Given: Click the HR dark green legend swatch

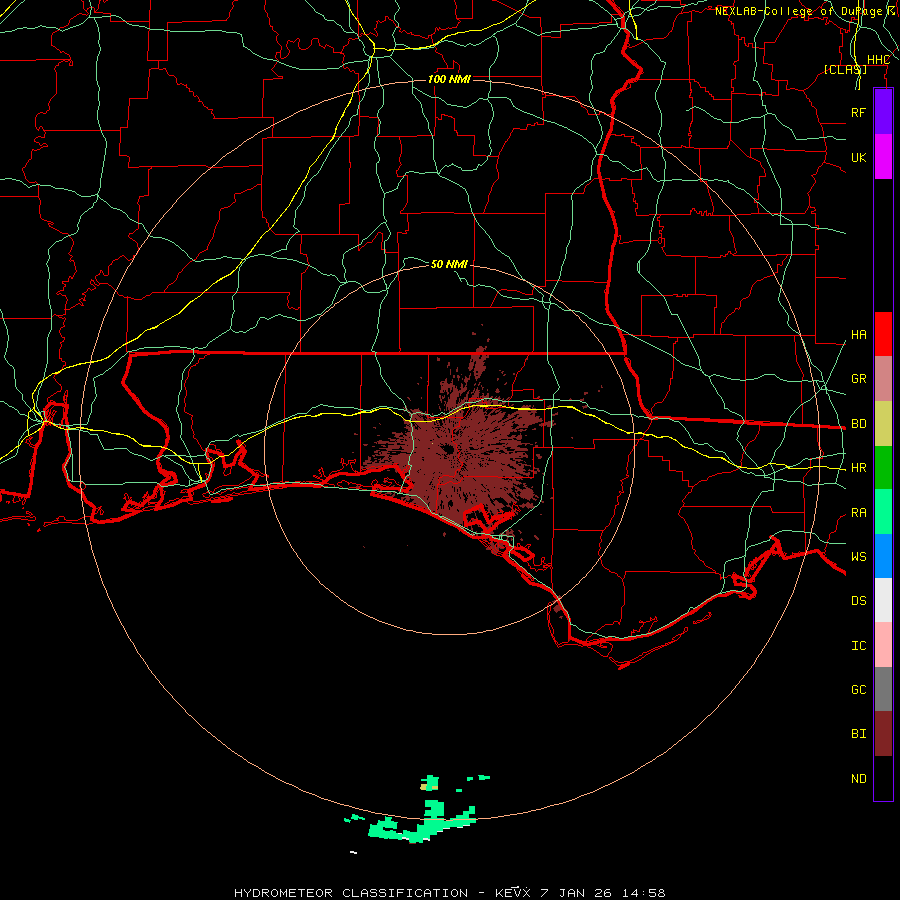Looking at the screenshot, I should point(883,468).
